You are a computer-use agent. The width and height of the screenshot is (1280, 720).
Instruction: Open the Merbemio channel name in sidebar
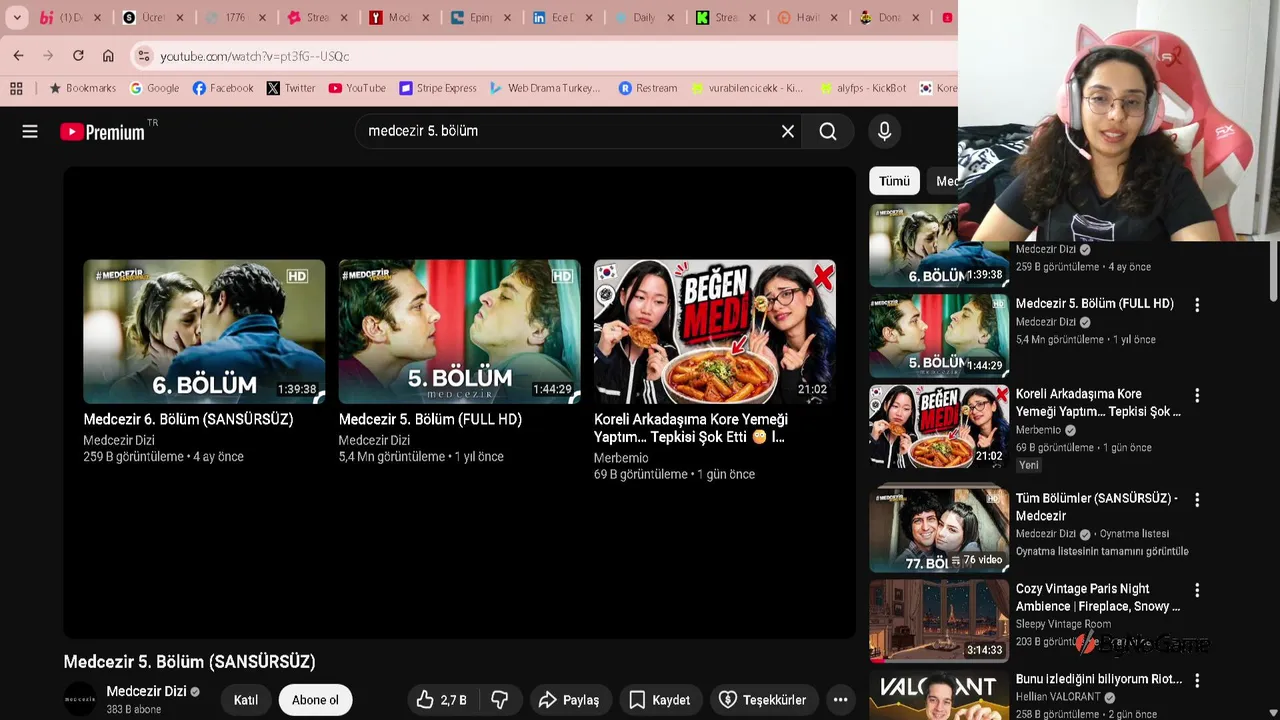(1038, 430)
